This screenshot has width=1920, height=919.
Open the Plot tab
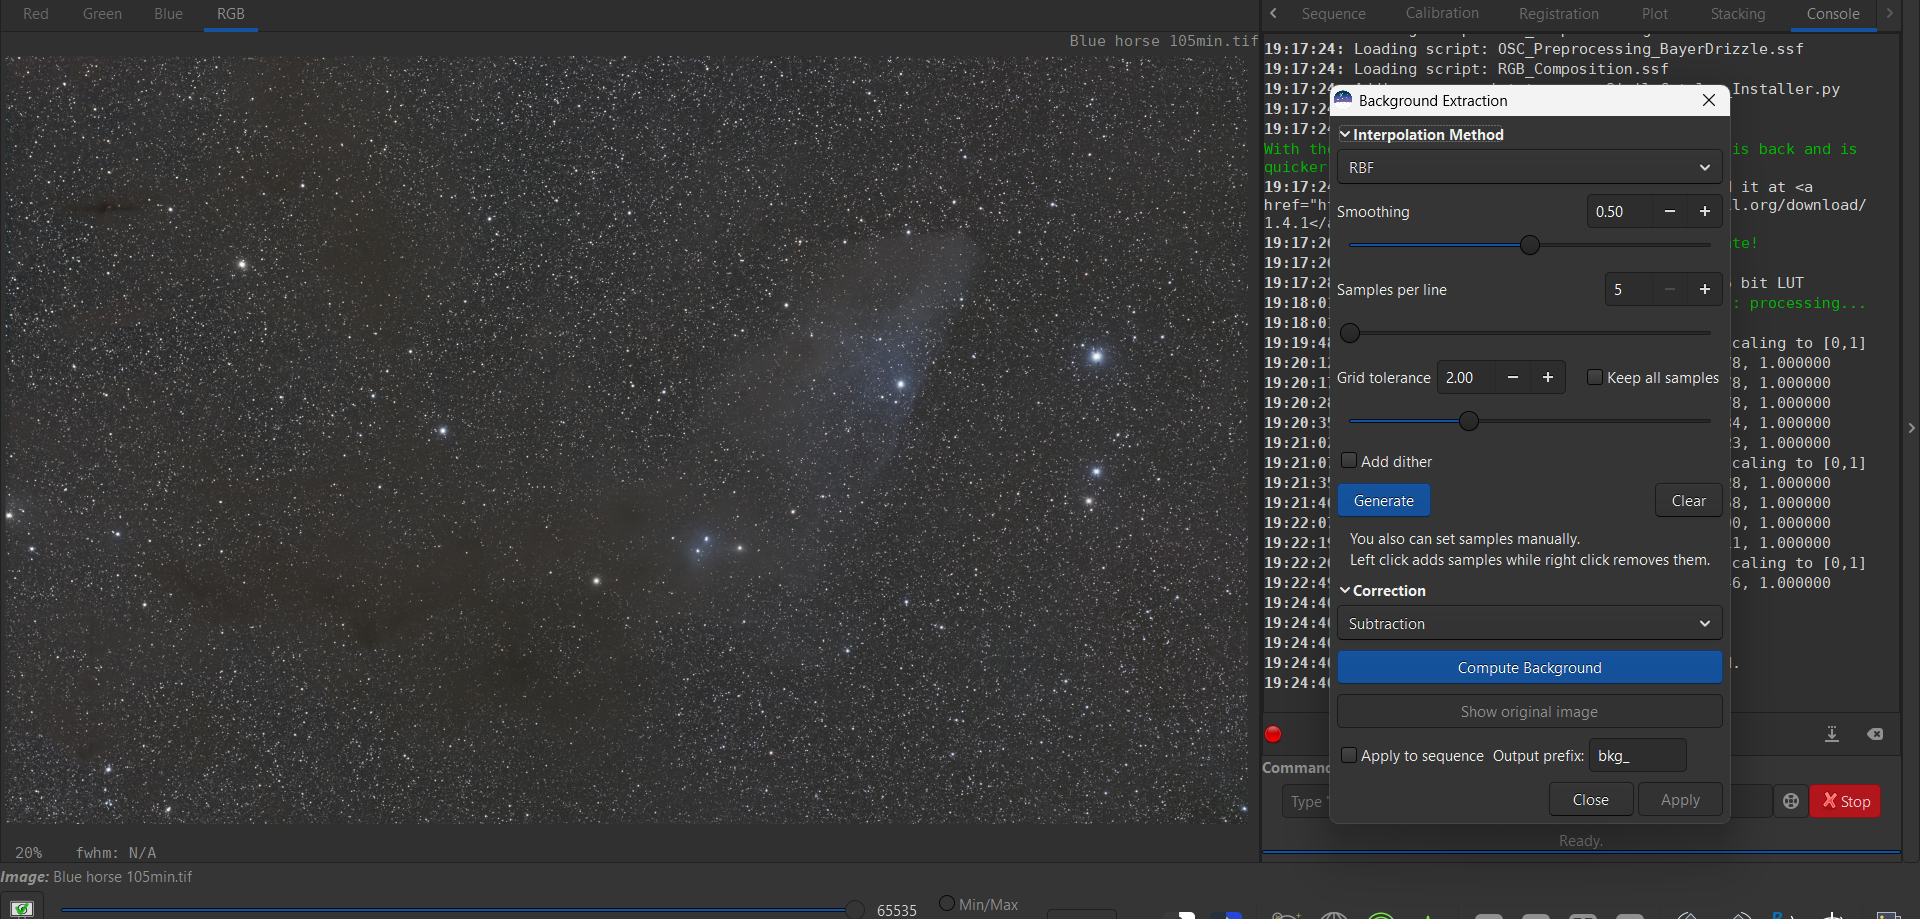(1654, 14)
